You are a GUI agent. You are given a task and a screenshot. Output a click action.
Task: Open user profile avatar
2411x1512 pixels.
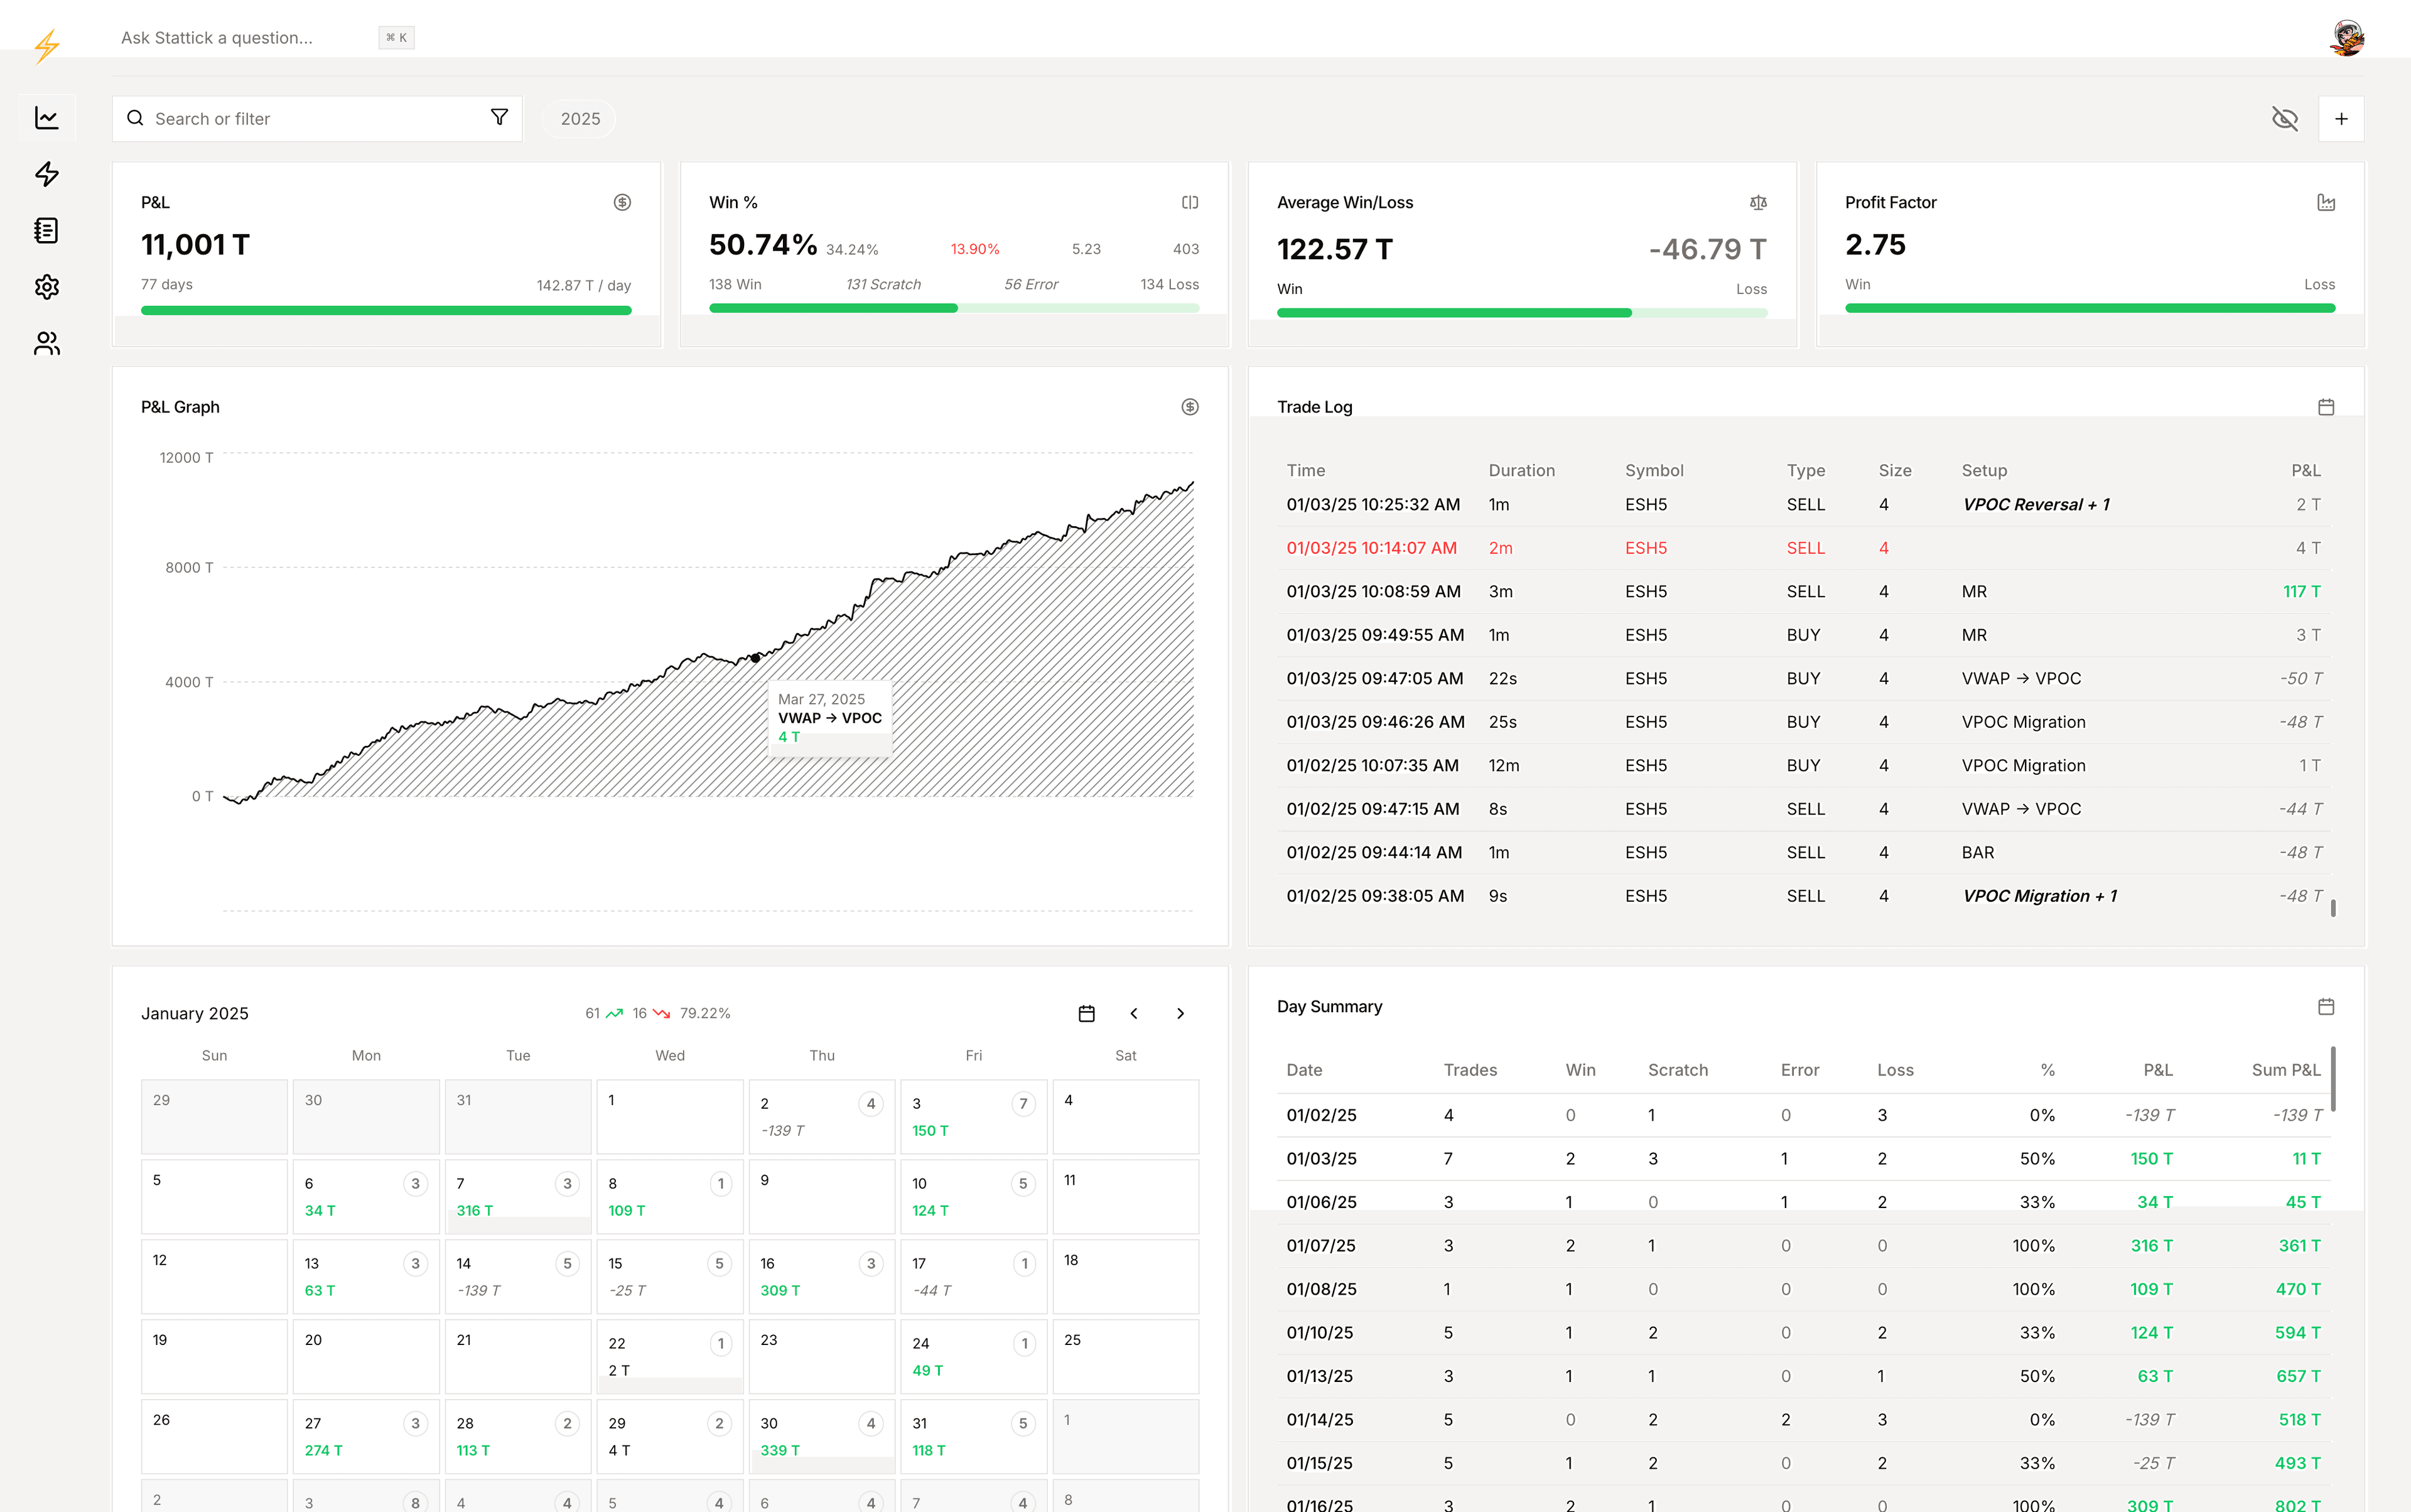tap(2346, 38)
